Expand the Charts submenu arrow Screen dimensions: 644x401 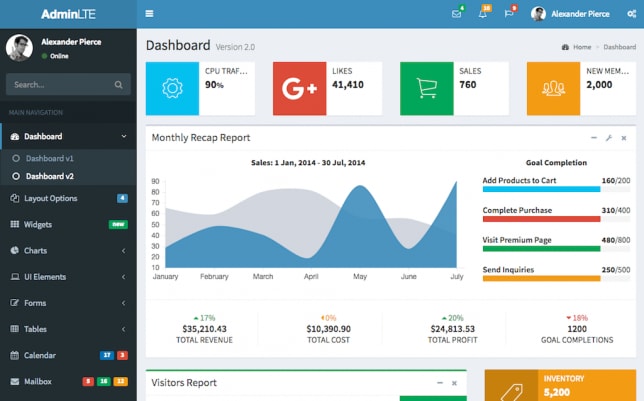(x=124, y=251)
